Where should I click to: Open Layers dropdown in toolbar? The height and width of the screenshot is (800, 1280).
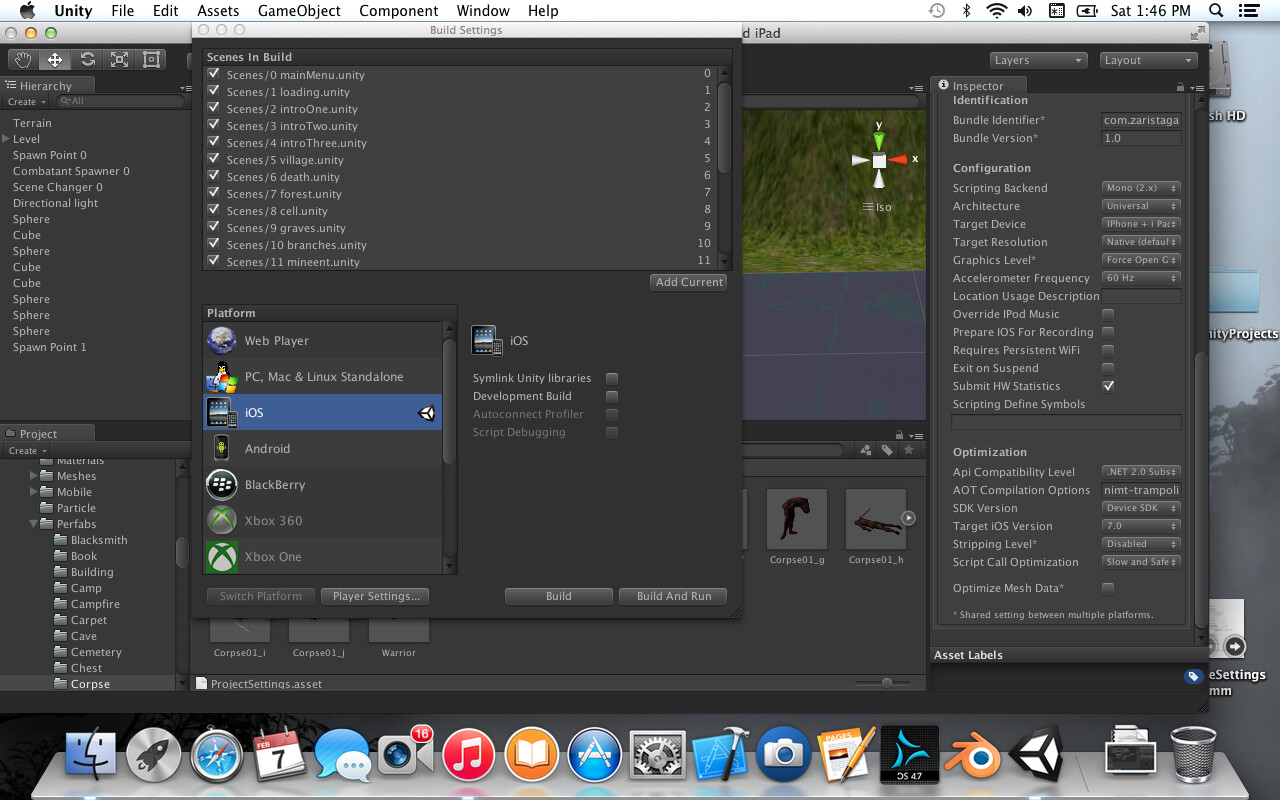1039,60
